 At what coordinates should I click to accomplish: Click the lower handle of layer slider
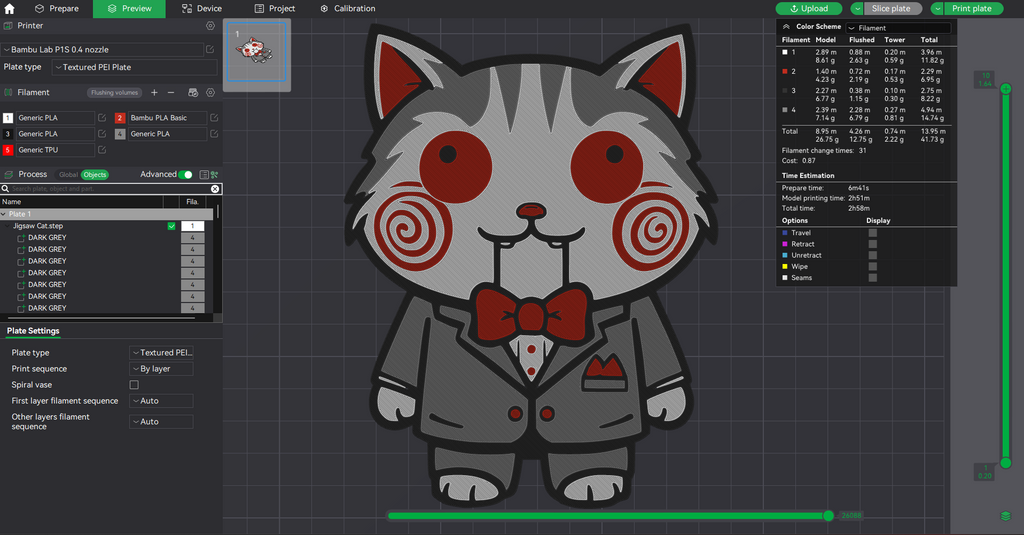(x=1006, y=462)
